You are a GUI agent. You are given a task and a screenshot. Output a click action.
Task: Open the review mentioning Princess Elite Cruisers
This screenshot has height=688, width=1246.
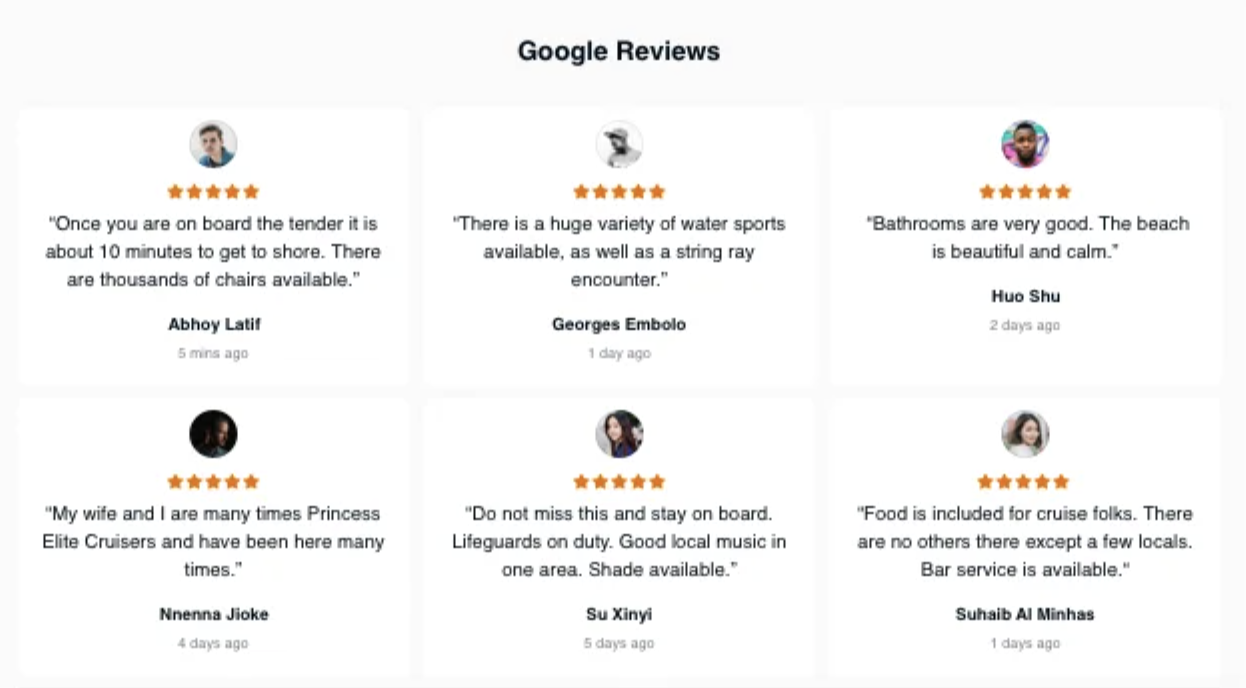(213, 541)
